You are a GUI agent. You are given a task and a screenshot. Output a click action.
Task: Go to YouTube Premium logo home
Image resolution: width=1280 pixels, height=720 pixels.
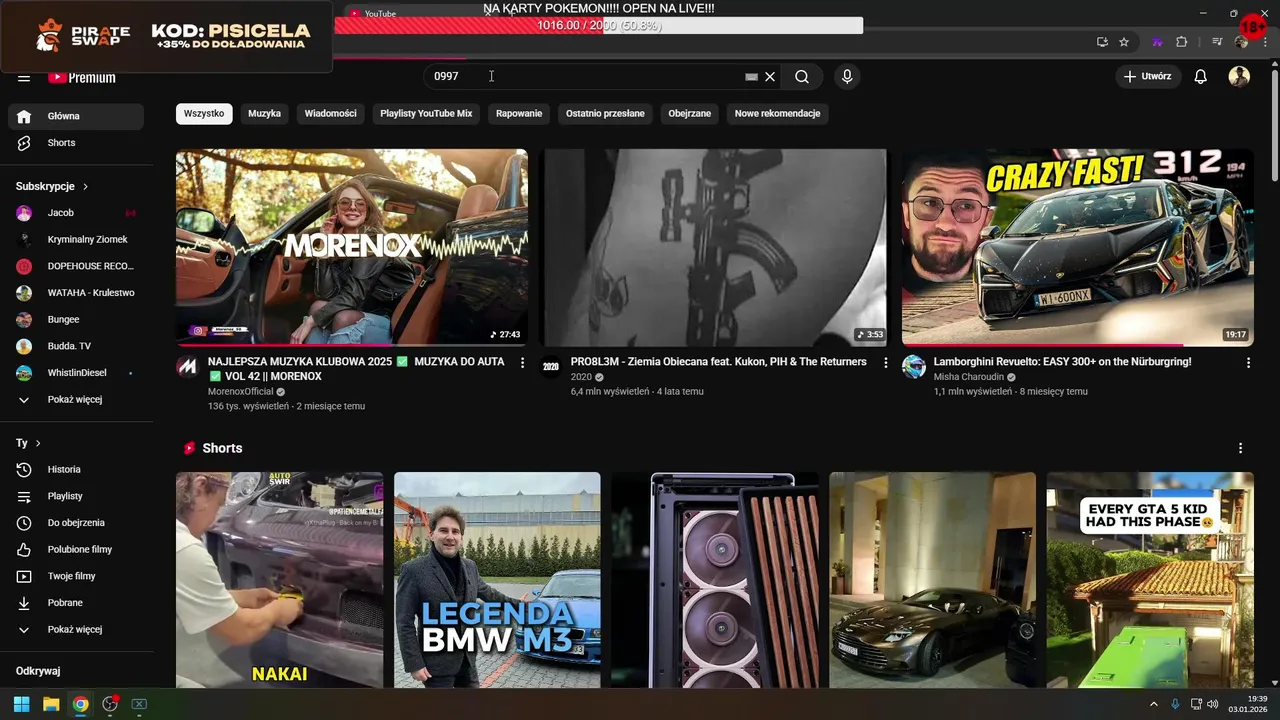[82, 77]
